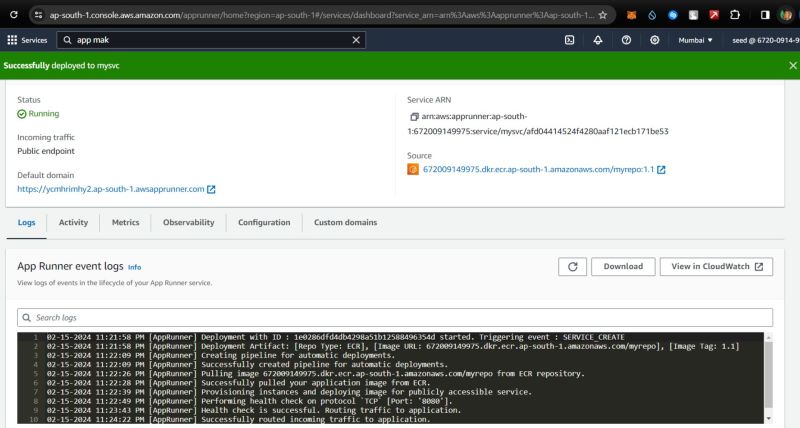800x428 pixels.
Task: Click the Info link beside event logs
Action: [x=135, y=267]
